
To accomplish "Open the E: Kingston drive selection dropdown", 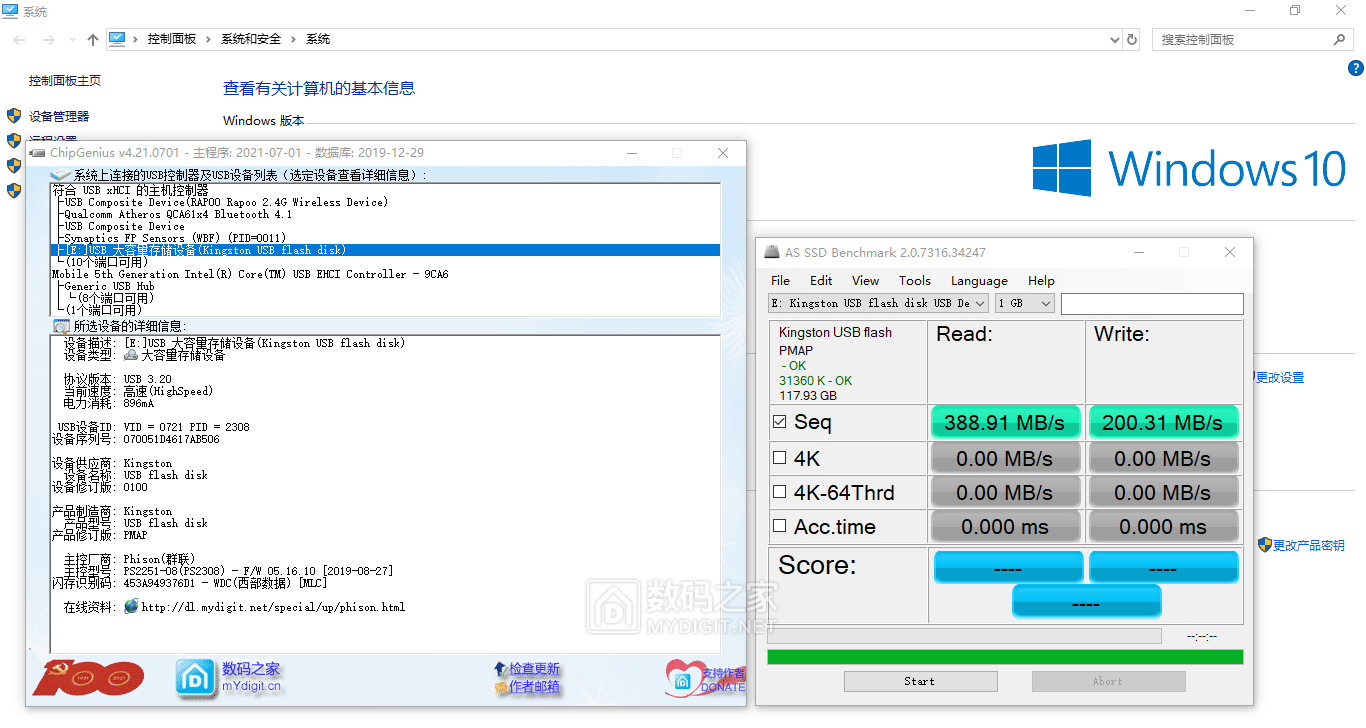I will coord(879,303).
